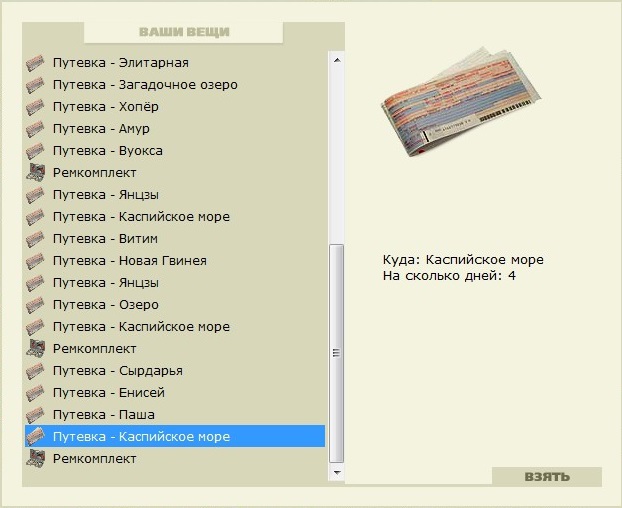The height and width of the screenshot is (508, 622).
Task: Click the scrollbar down arrow
Action: tap(337, 473)
